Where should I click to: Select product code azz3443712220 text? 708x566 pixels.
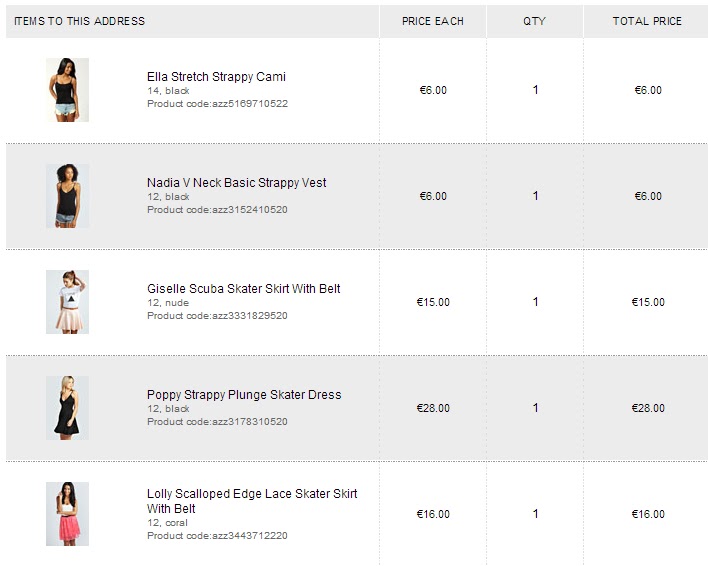(x=218, y=536)
